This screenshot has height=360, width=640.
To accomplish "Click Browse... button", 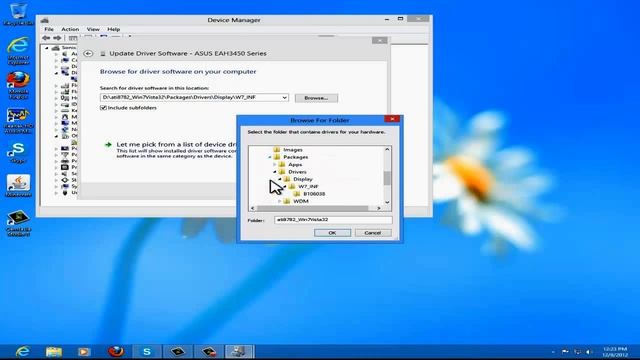I will (x=316, y=98).
